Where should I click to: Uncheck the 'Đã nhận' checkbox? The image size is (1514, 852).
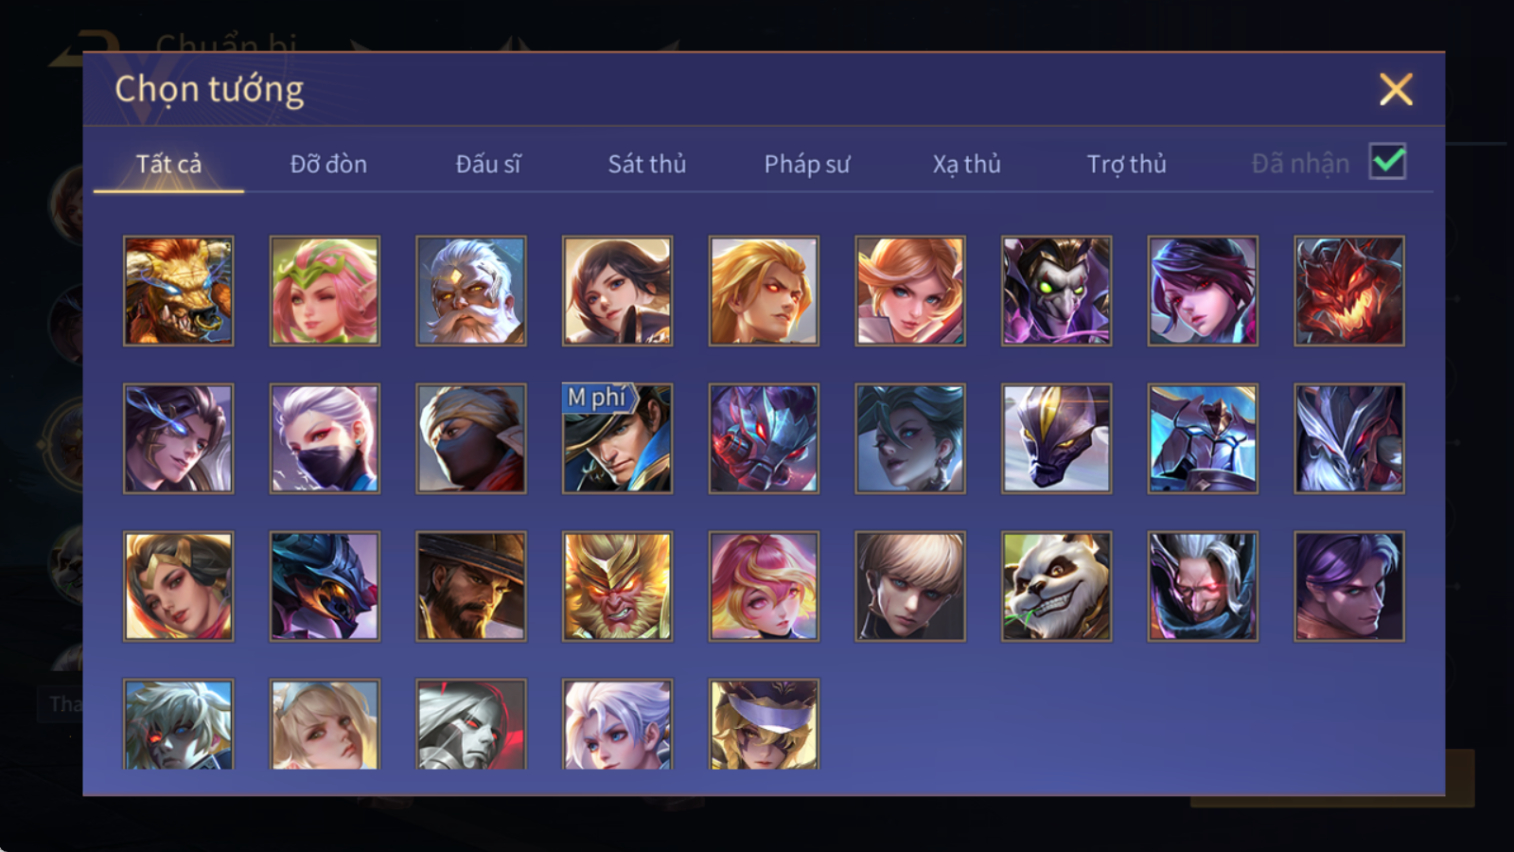click(1388, 162)
